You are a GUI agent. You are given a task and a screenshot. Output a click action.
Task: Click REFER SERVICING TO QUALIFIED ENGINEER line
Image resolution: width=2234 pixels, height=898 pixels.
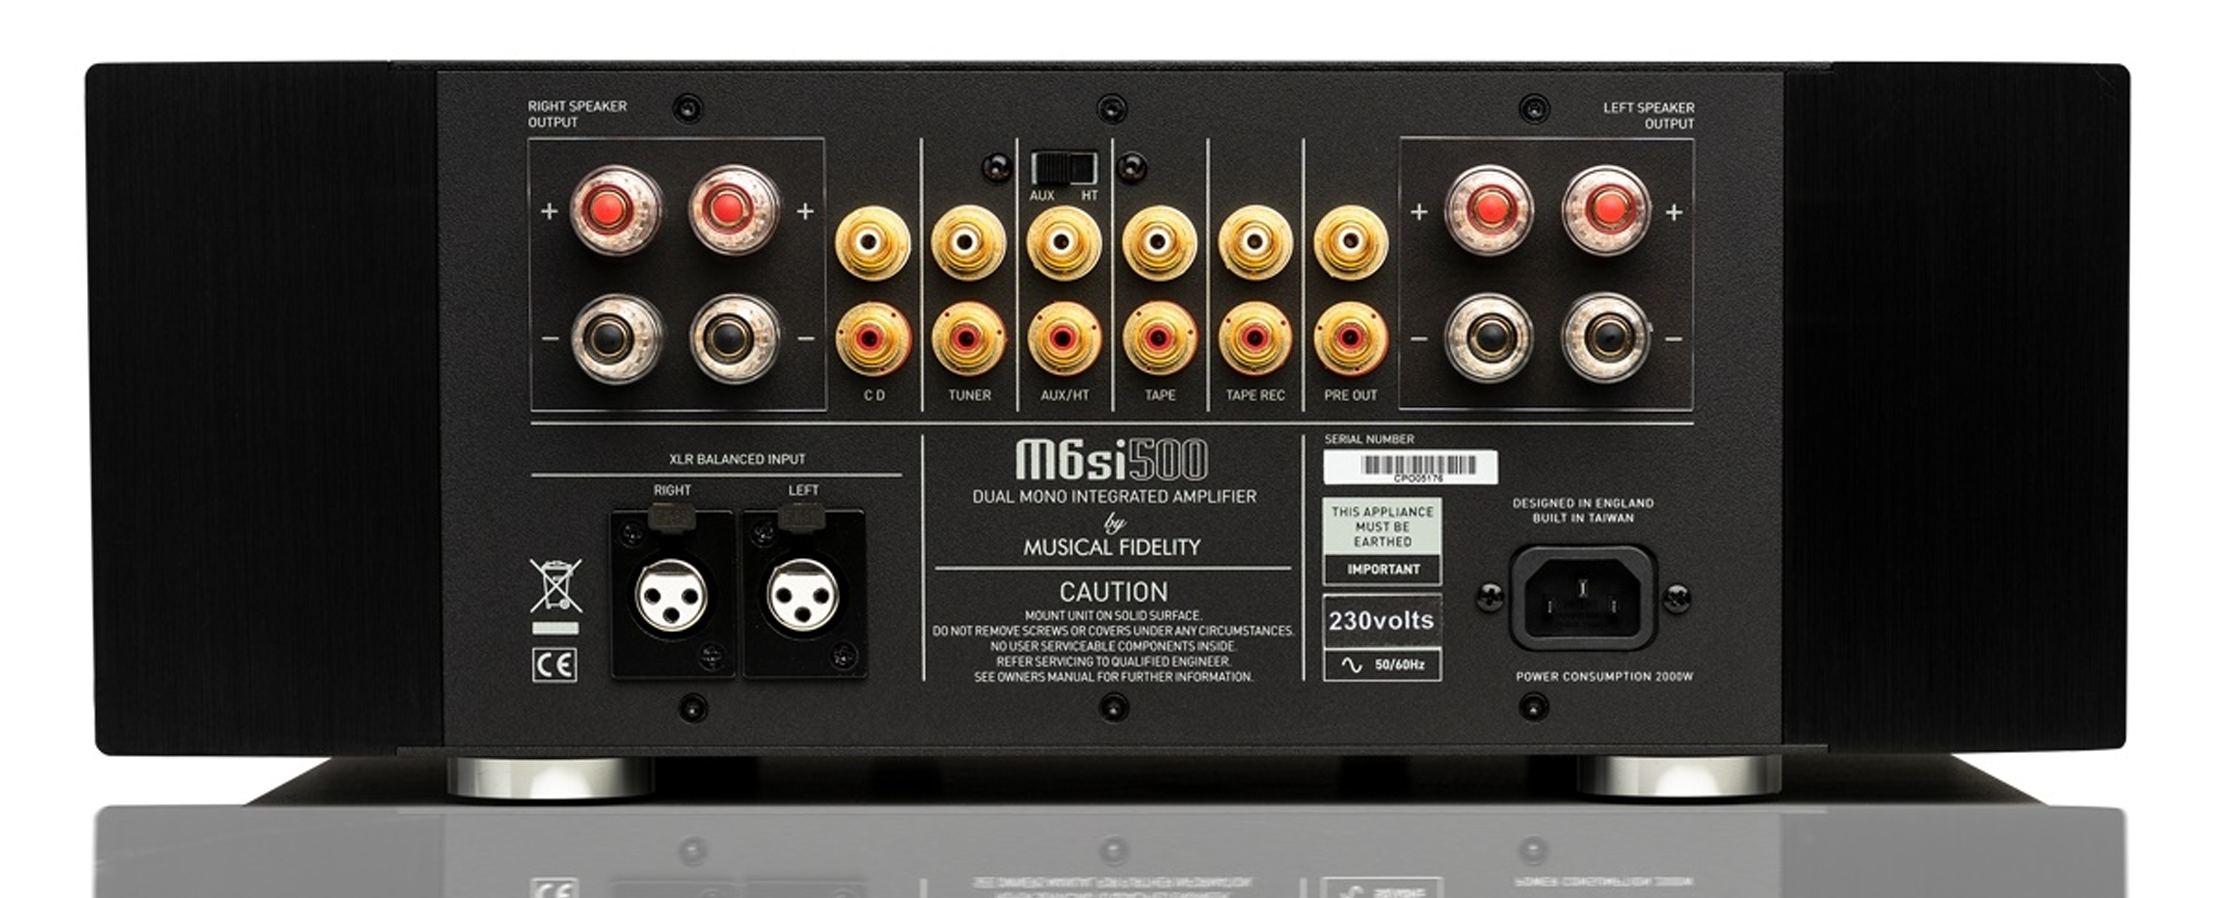pyautogui.click(x=1113, y=662)
